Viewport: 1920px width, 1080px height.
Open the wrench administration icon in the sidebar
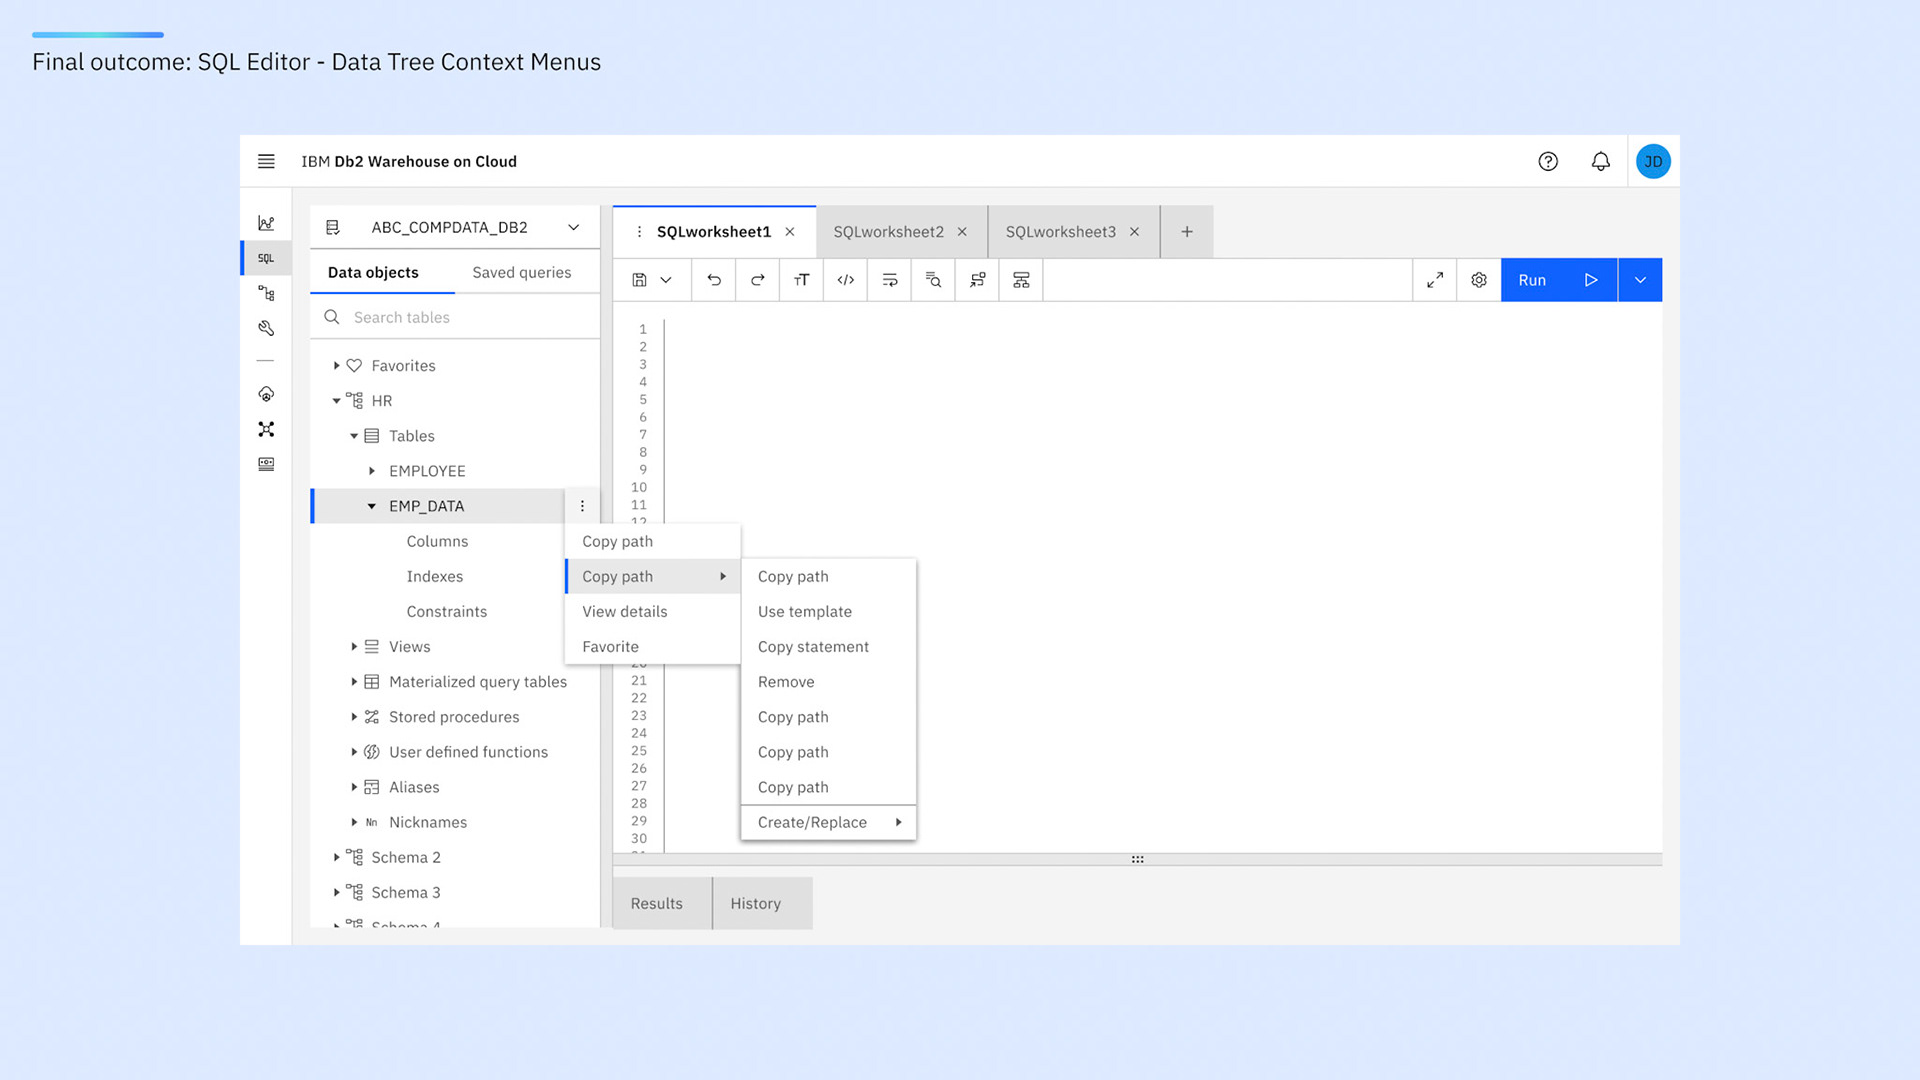(x=265, y=327)
